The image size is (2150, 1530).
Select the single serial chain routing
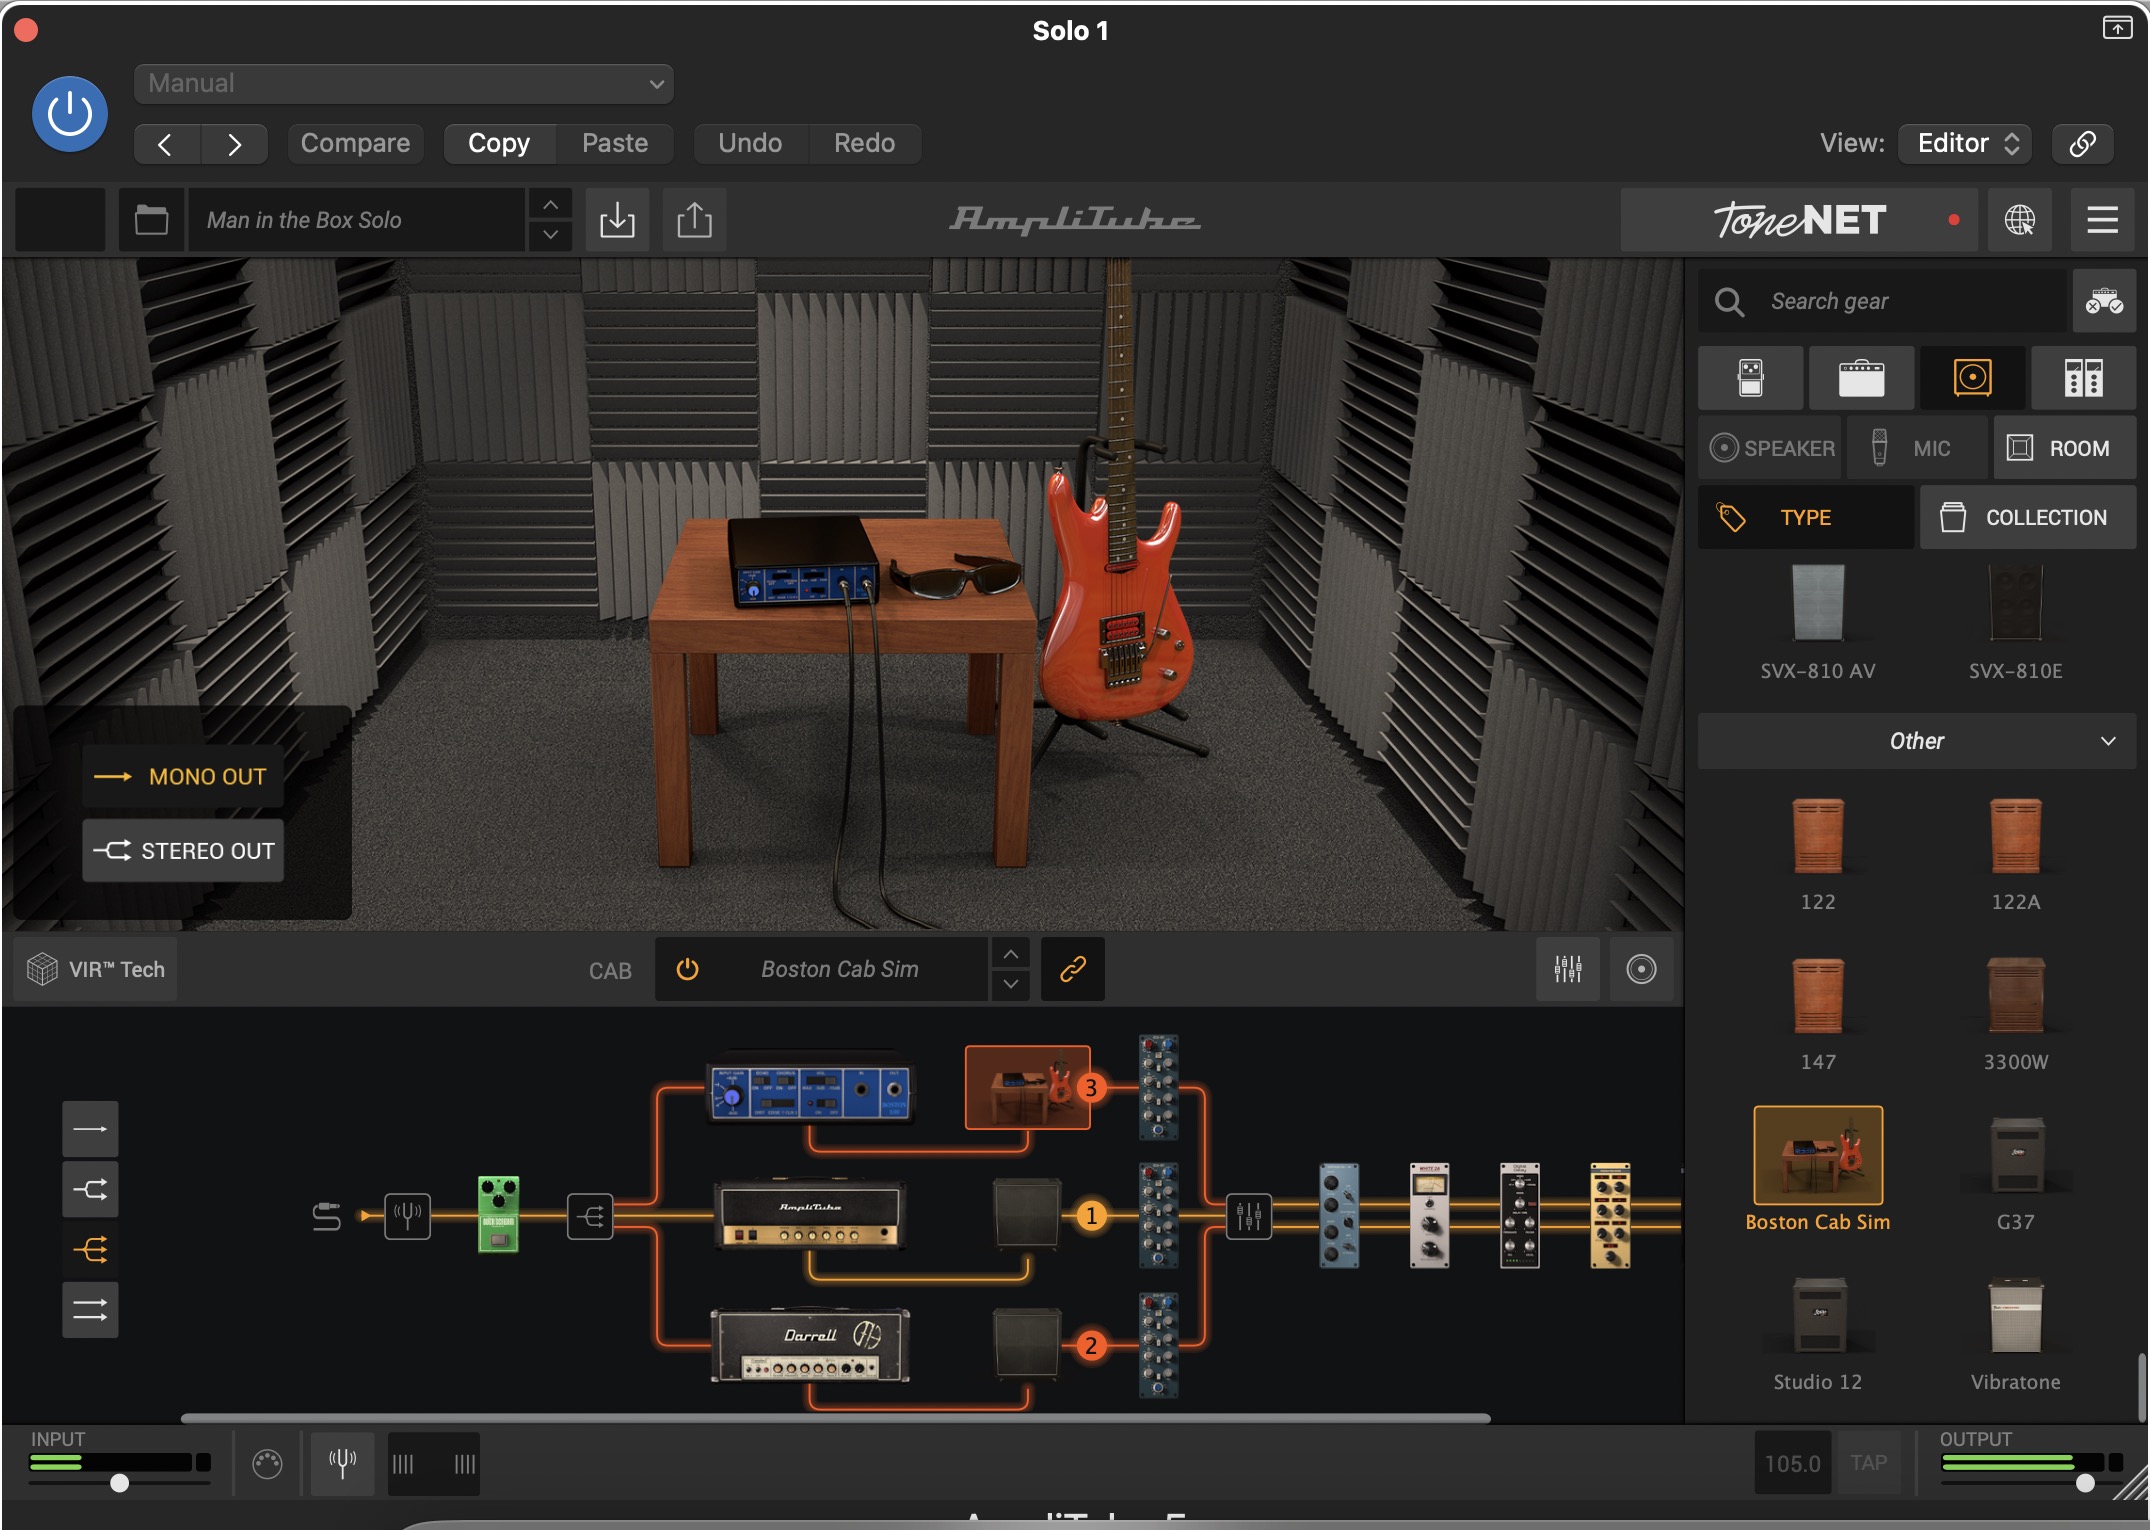click(90, 1129)
